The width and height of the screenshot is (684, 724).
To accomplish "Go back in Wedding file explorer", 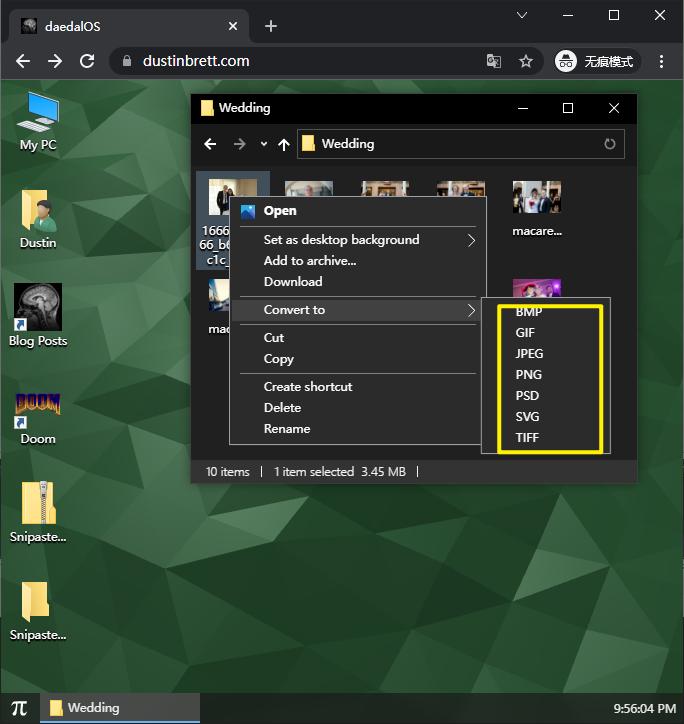I will point(210,144).
